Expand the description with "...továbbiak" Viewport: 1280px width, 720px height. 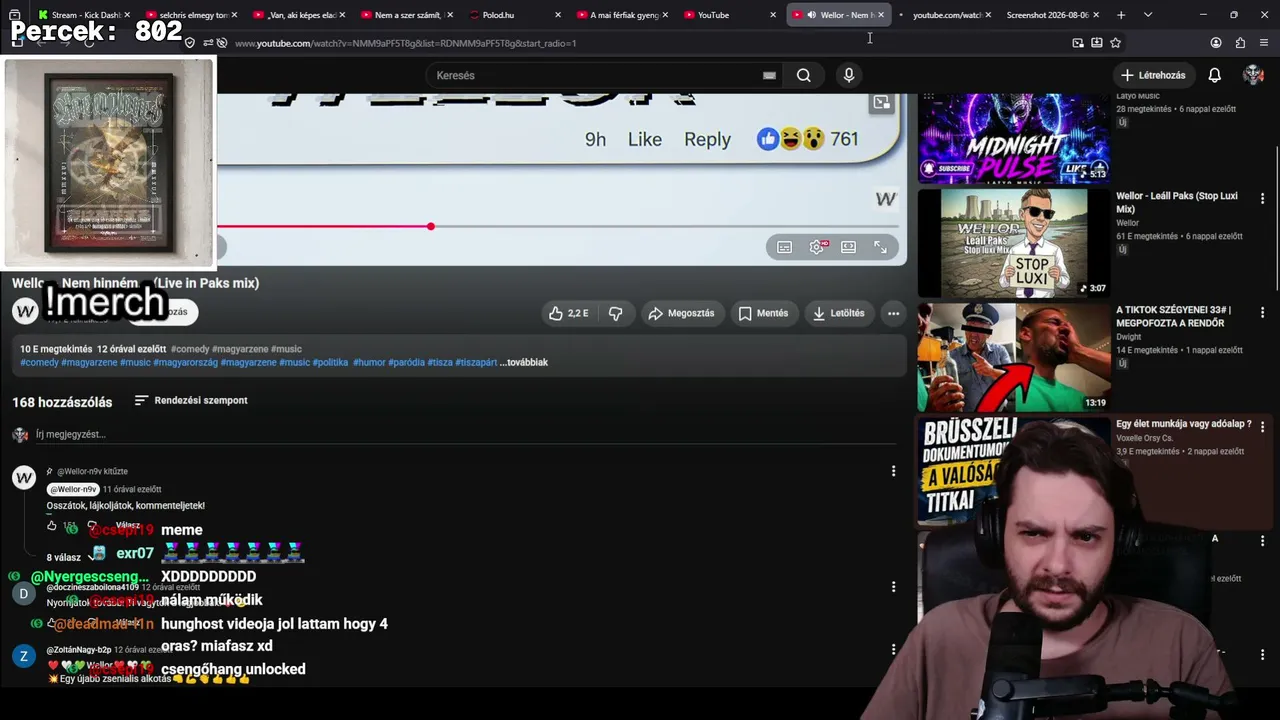(523, 362)
